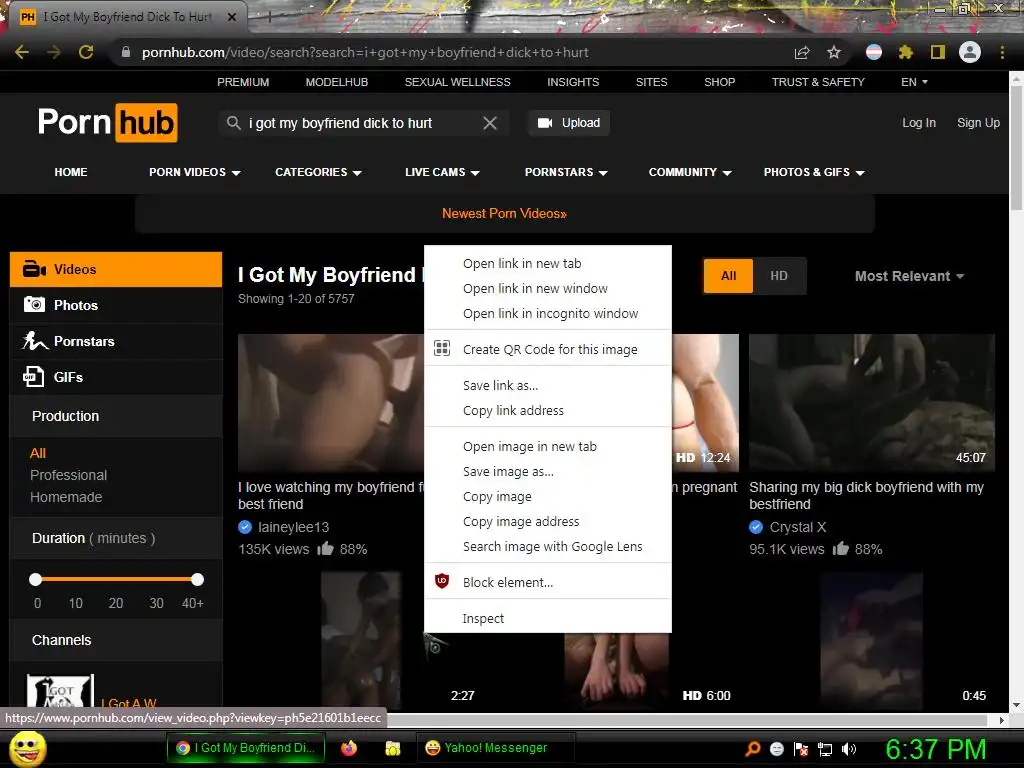The height and width of the screenshot is (768, 1024).
Task: Select Inspect from the context menu
Action: 547,618
